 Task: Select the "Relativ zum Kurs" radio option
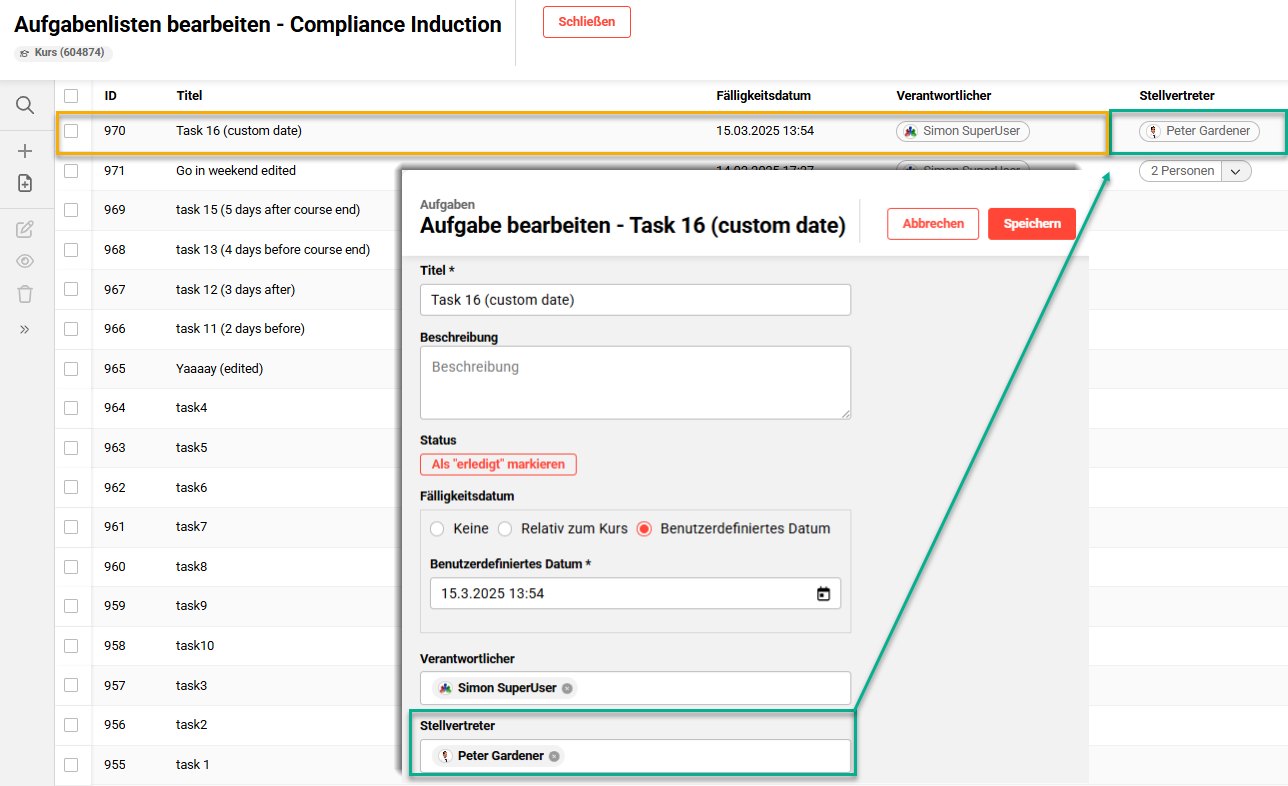505,529
